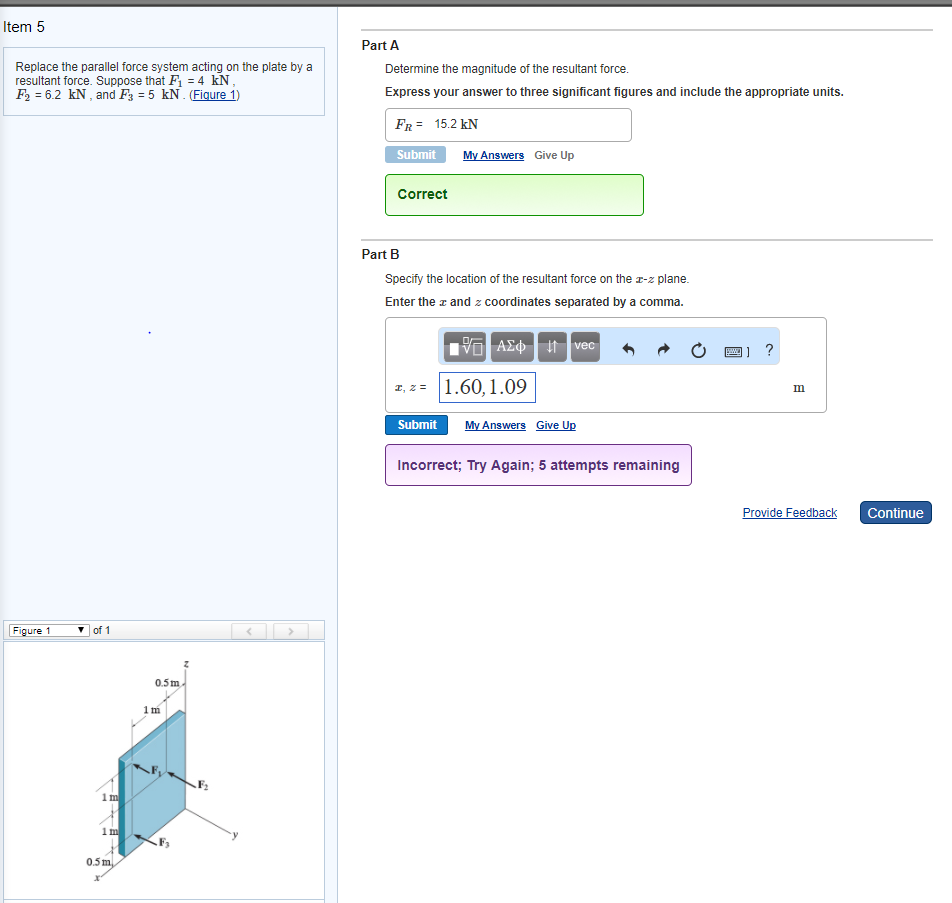Open keyboard shortcuts from the equation toolbar

[735, 350]
